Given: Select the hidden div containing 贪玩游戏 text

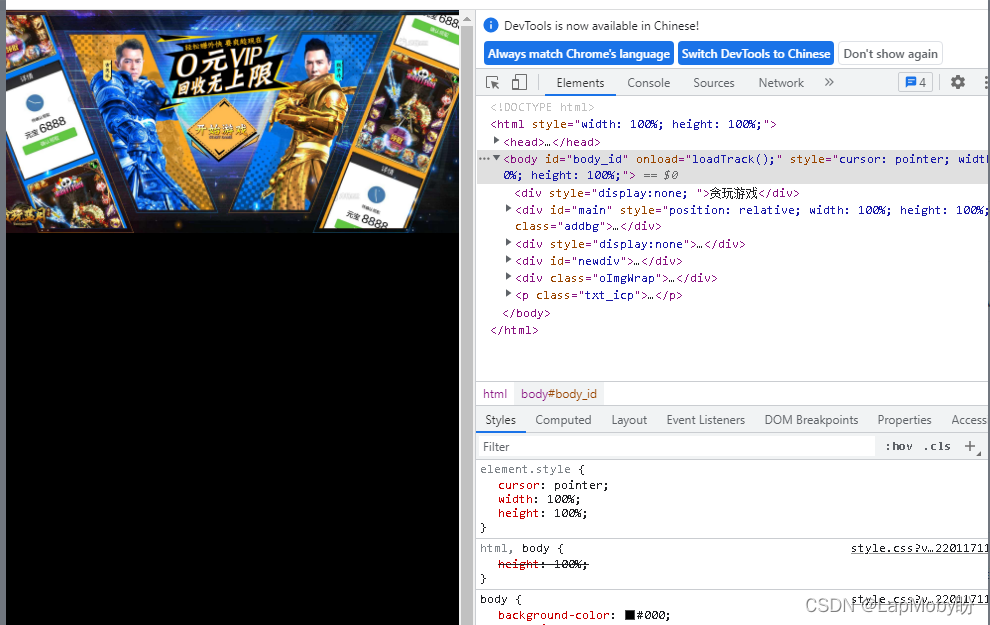Looking at the screenshot, I should [x=657, y=193].
